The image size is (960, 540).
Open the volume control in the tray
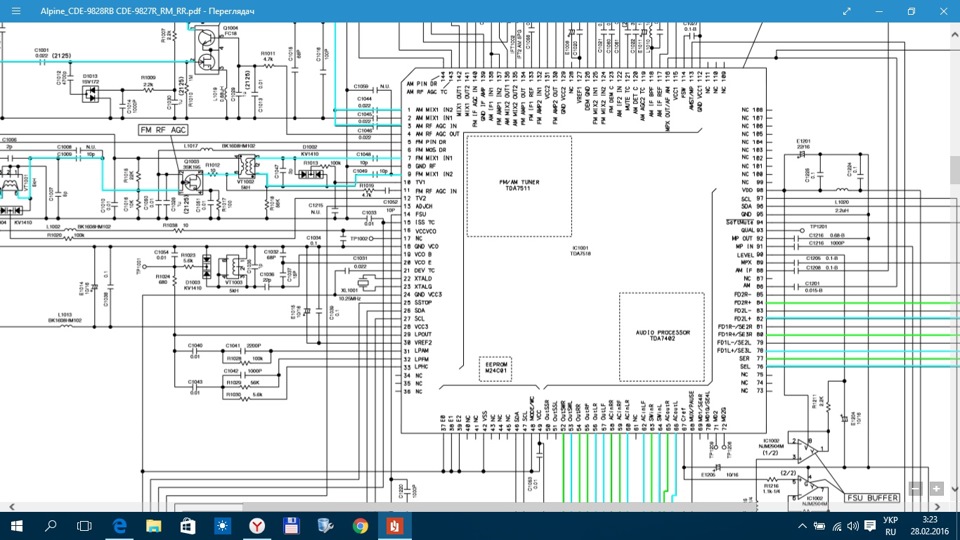tap(852, 526)
